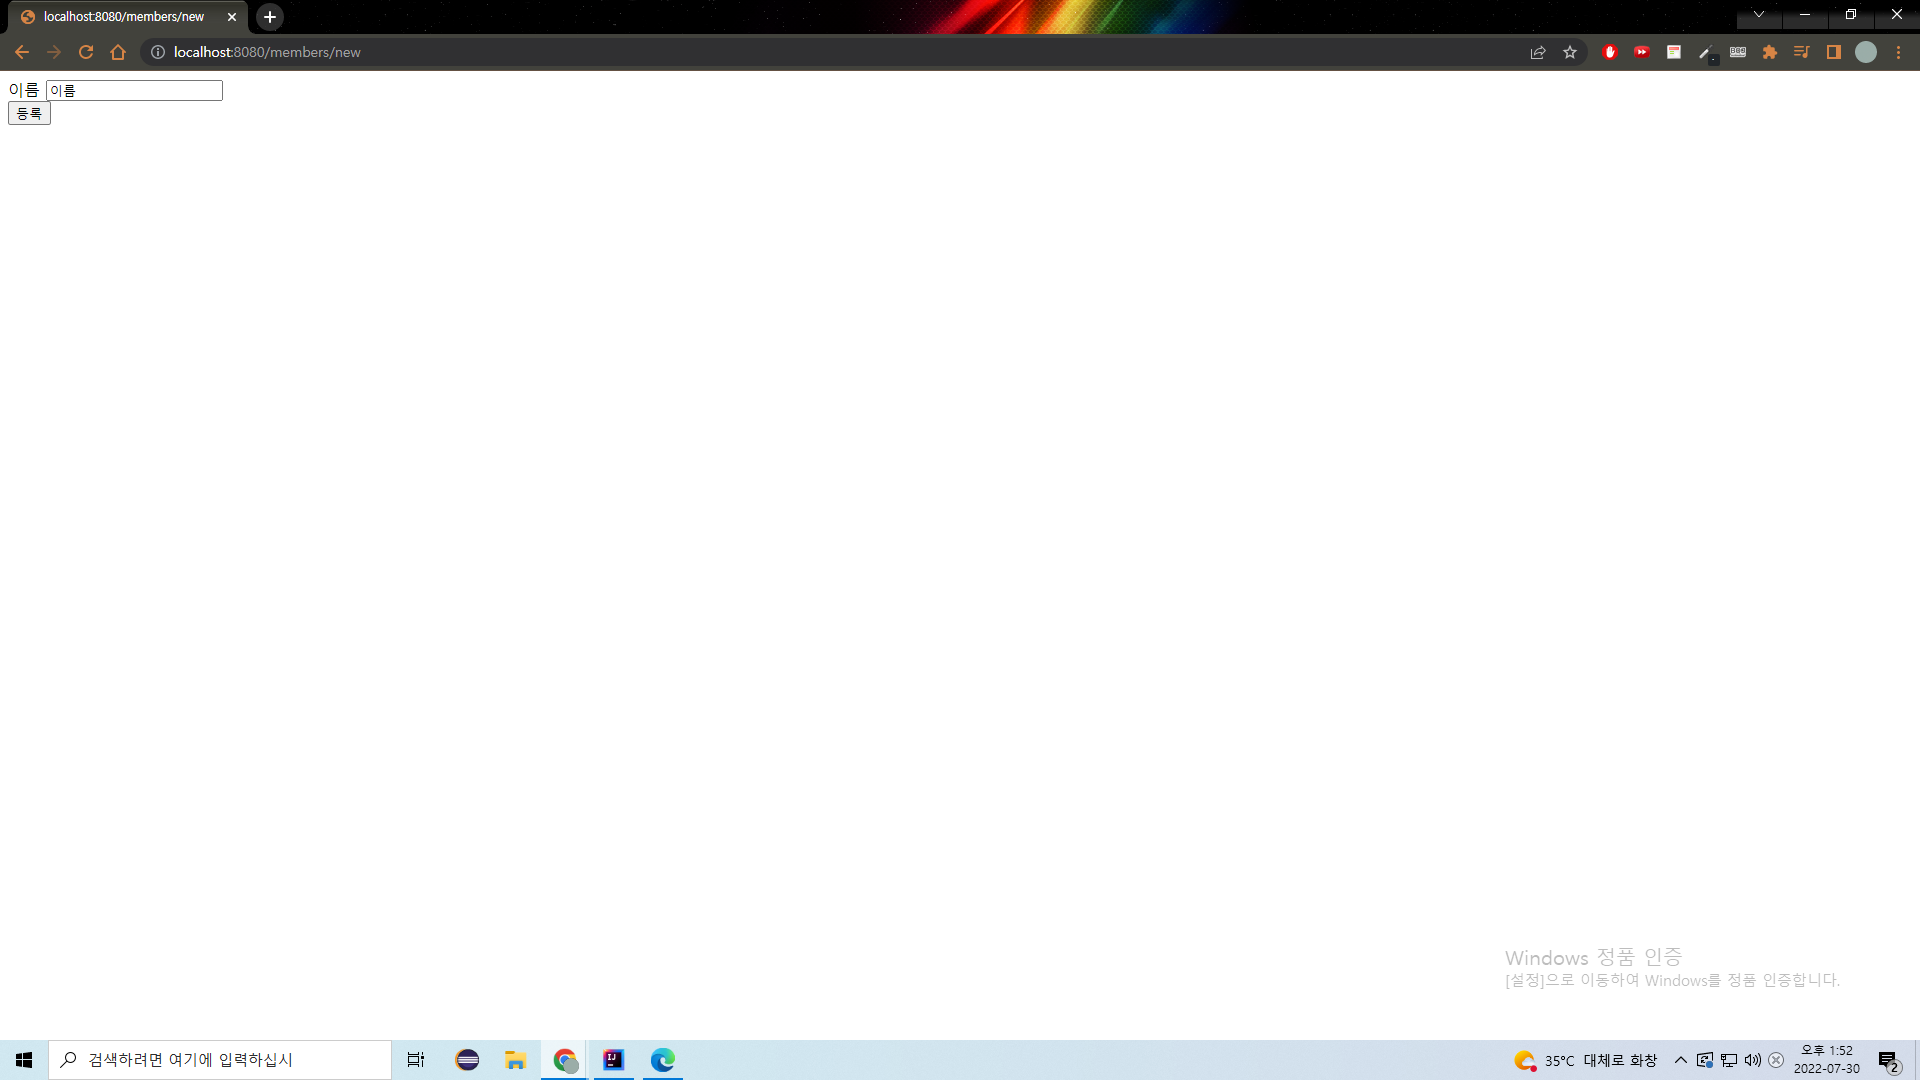
Task: Open the pen color picker extension
Action: tap(1706, 52)
